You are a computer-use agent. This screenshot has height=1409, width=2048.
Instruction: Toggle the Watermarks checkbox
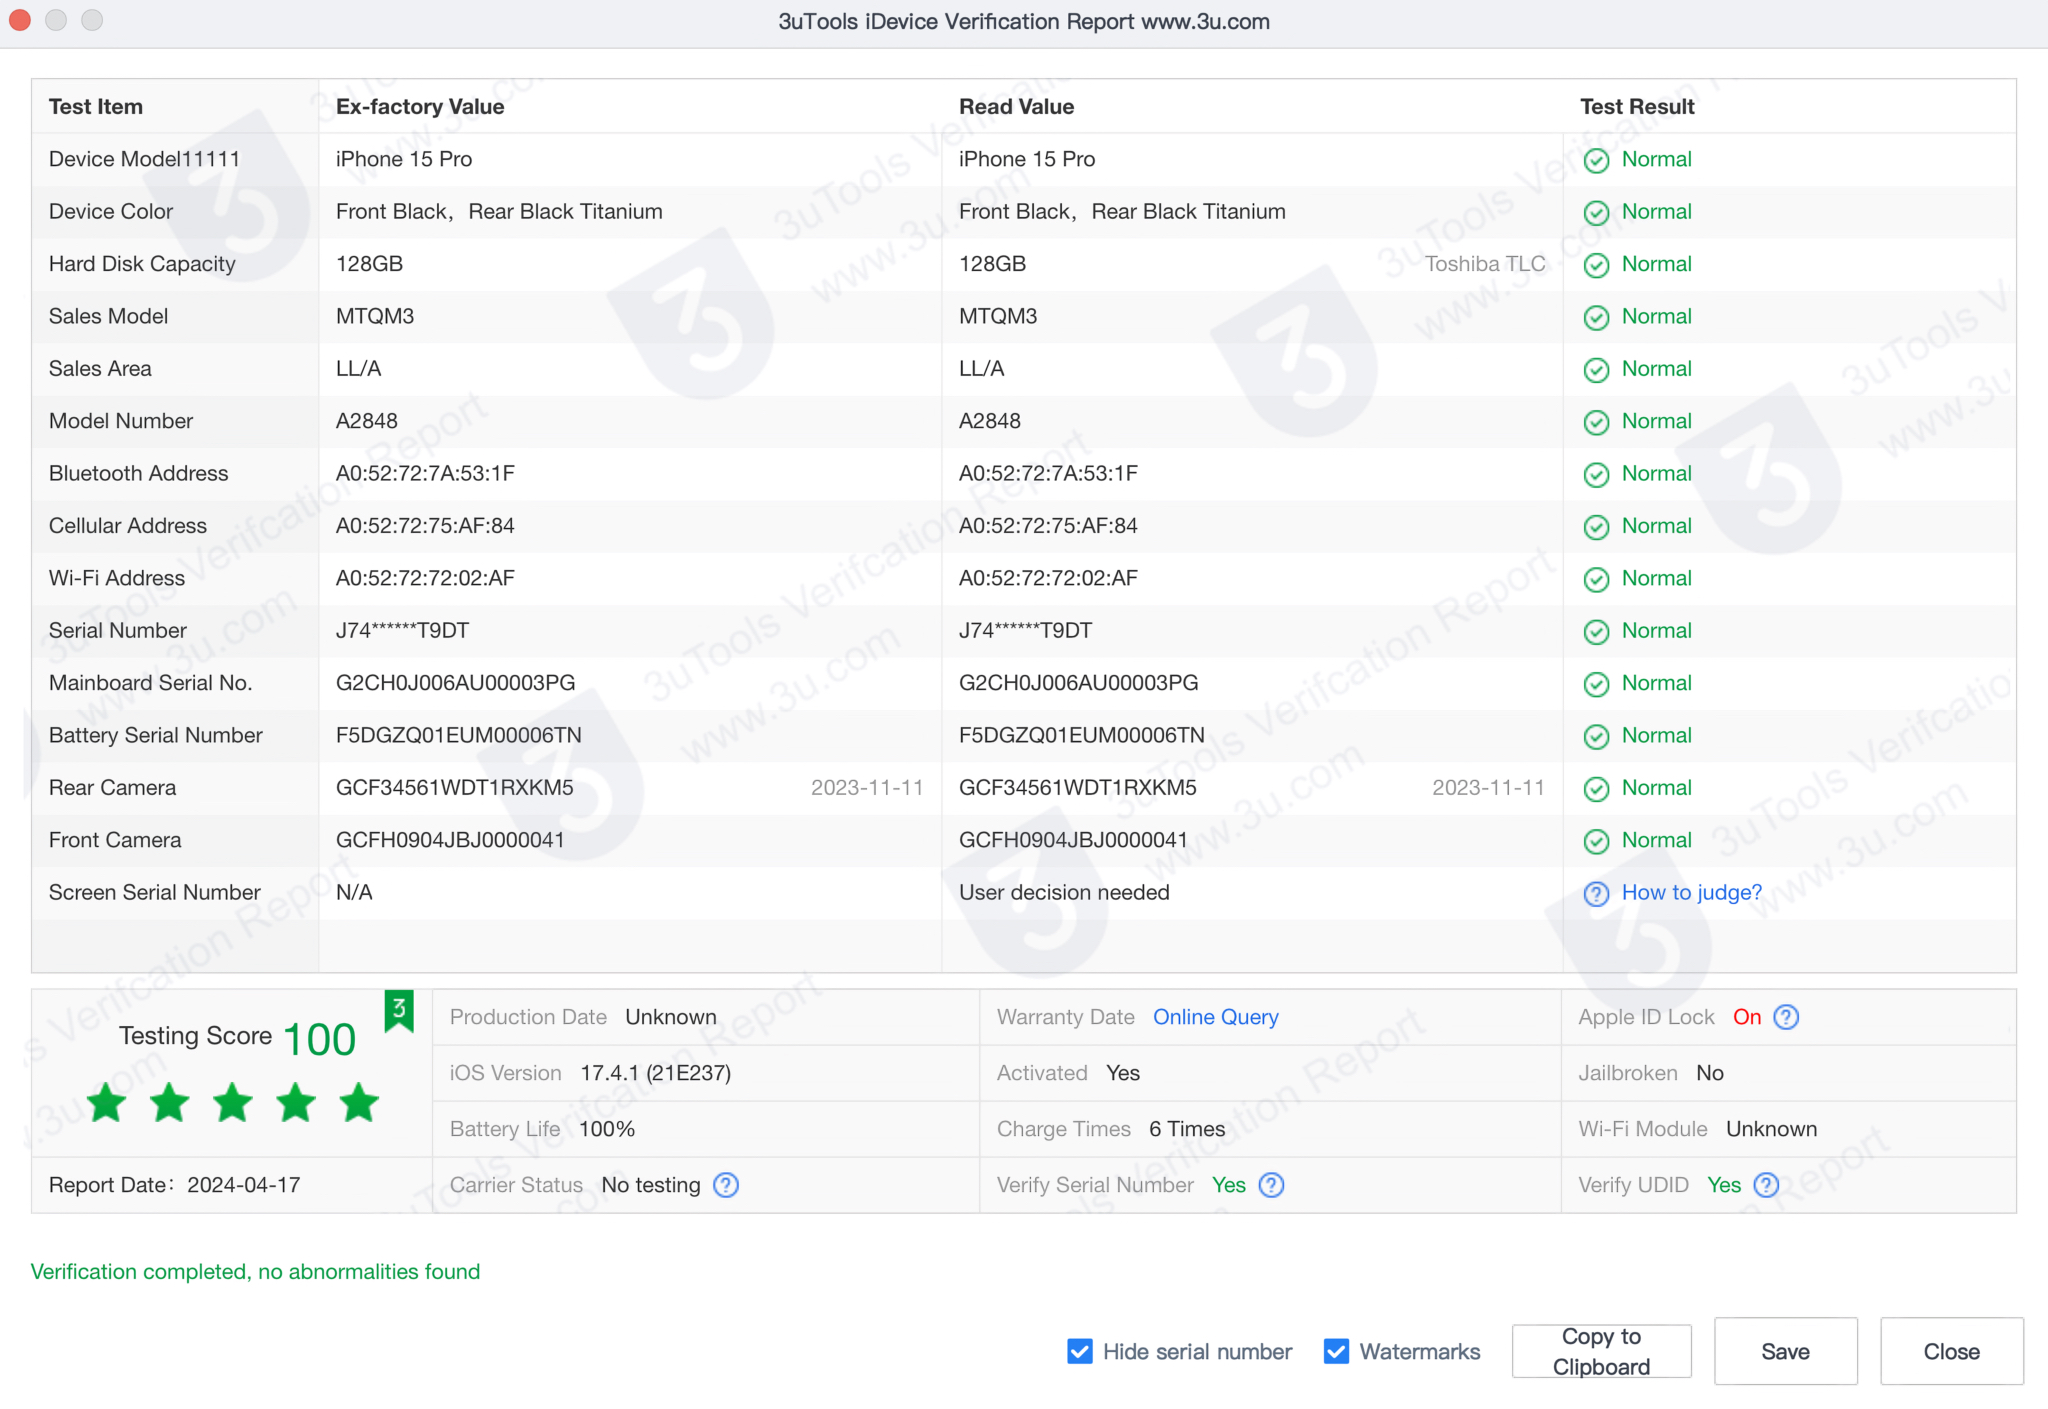pyautogui.click(x=1336, y=1352)
